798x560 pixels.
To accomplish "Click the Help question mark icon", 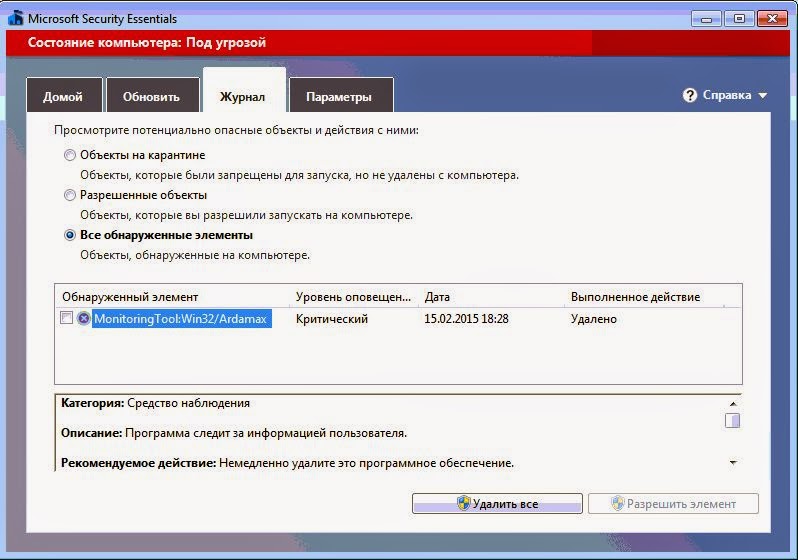I will point(690,95).
